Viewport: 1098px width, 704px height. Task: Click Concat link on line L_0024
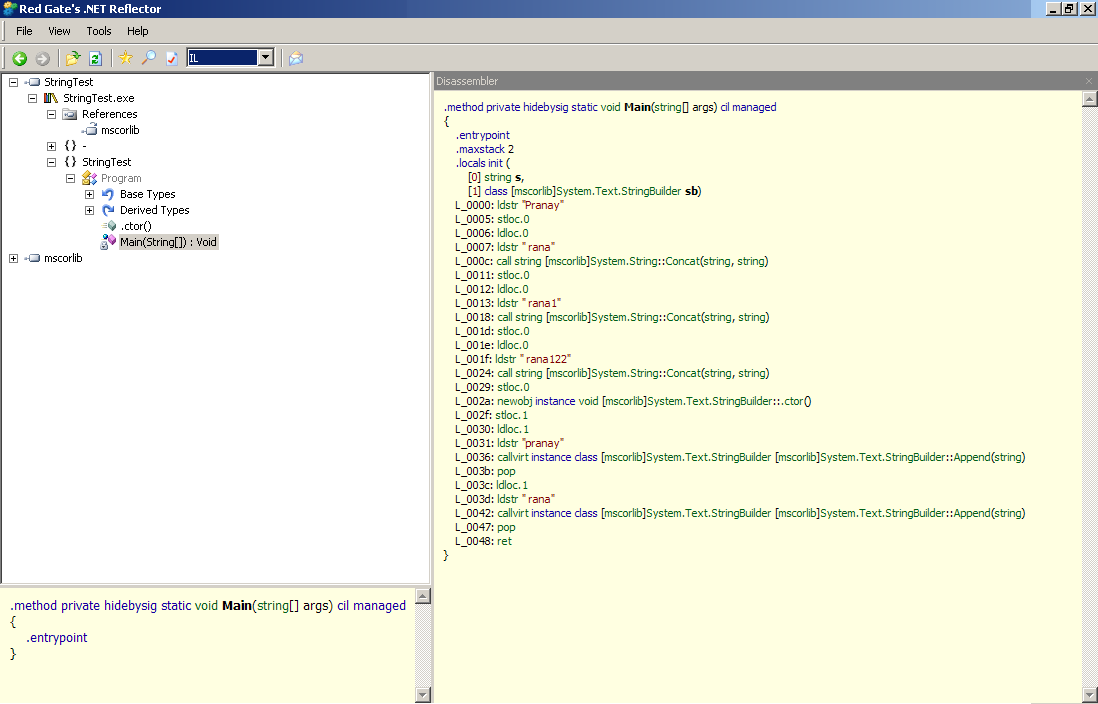[x=683, y=373]
